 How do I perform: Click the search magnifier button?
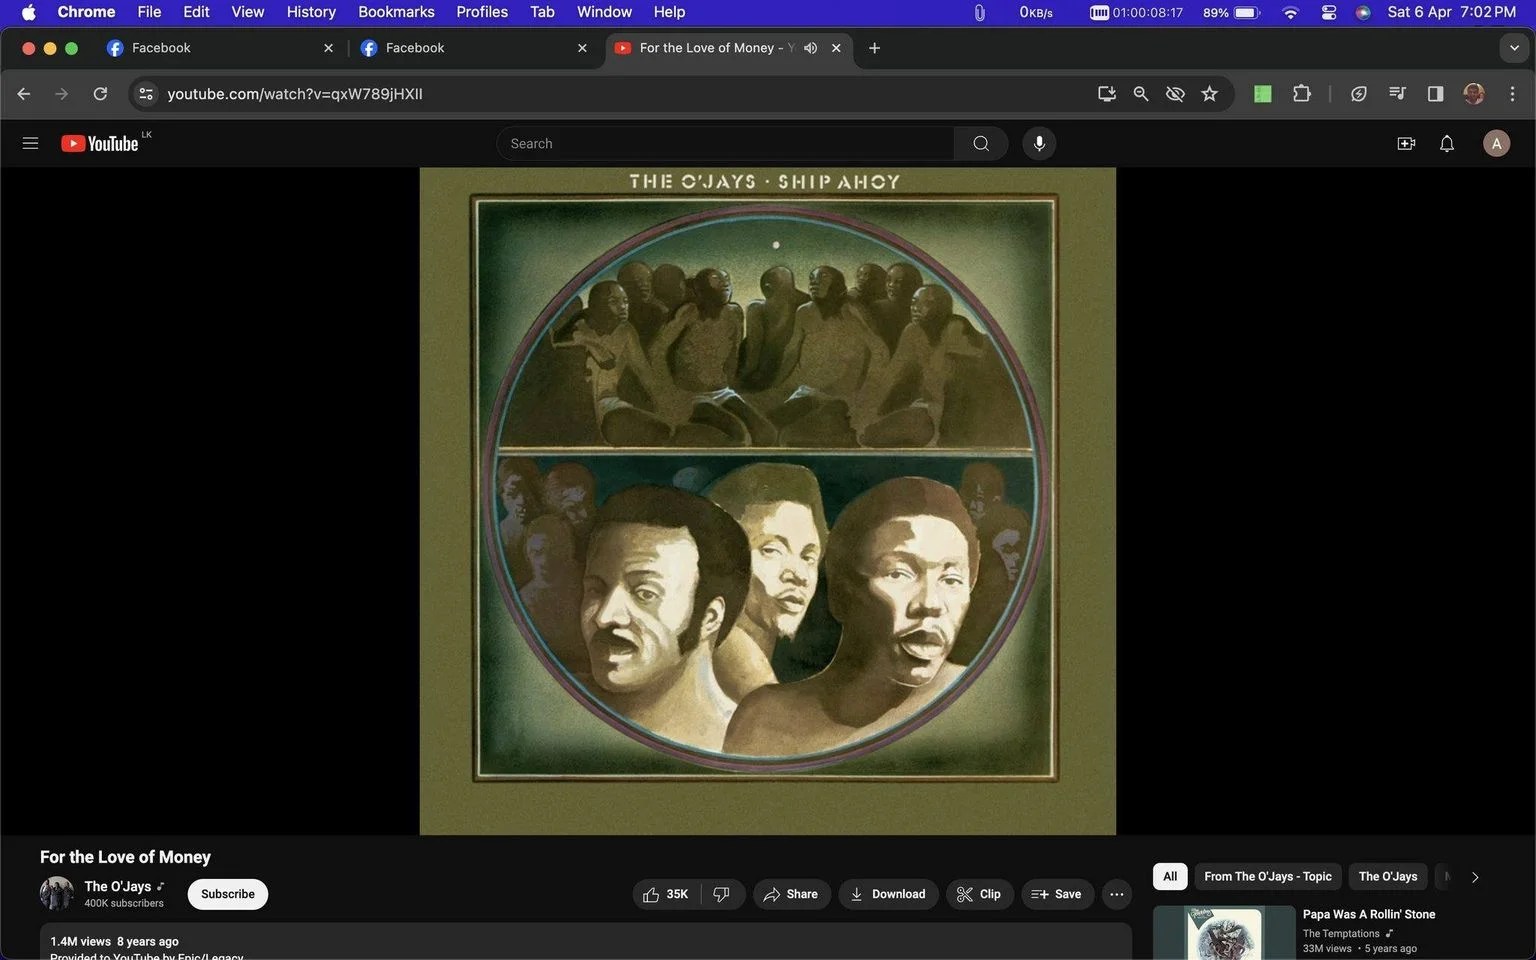point(981,143)
